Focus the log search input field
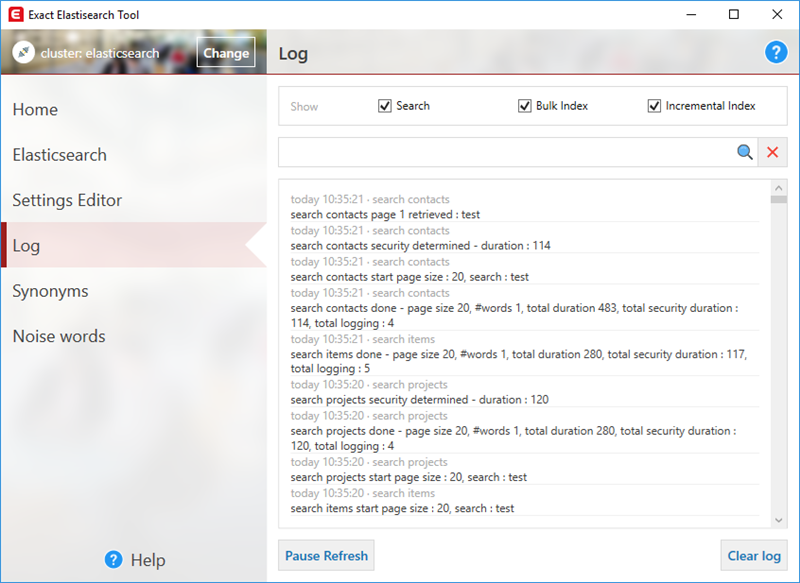Image resolution: width=800 pixels, height=583 pixels. (x=505, y=152)
